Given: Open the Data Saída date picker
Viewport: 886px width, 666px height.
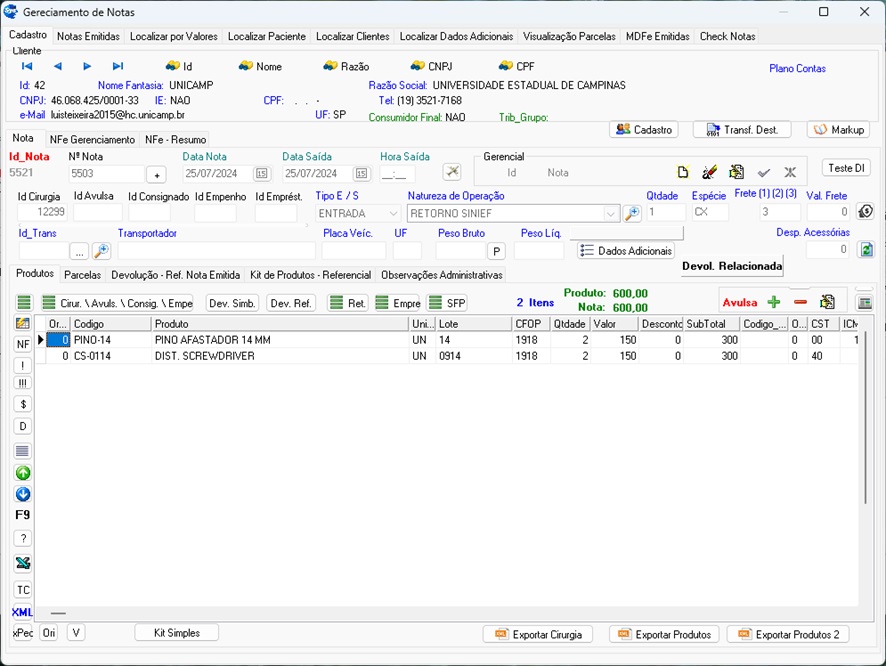Looking at the screenshot, I should (361, 174).
